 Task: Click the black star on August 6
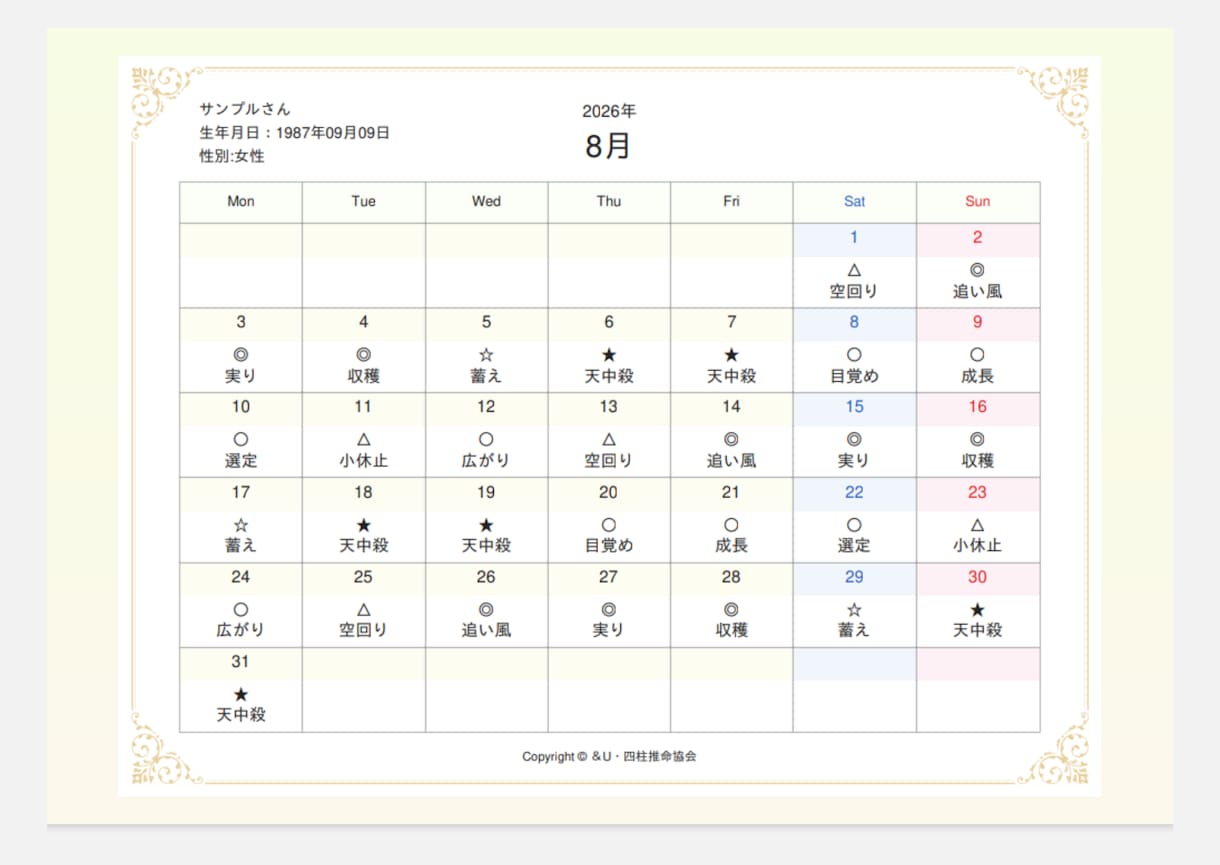click(x=609, y=355)
